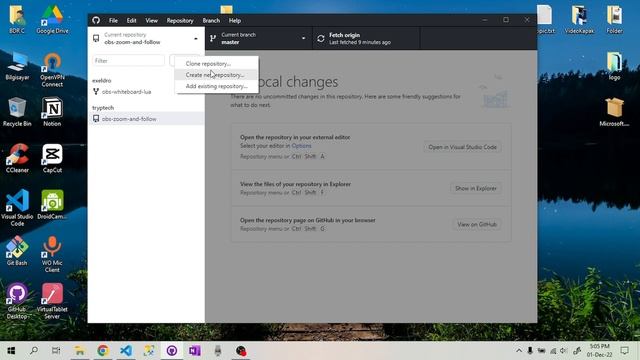Click the taskbar search magnifier icon
Image resolution: width=640 pixels, height=360 pixels.
pos(34,351)
